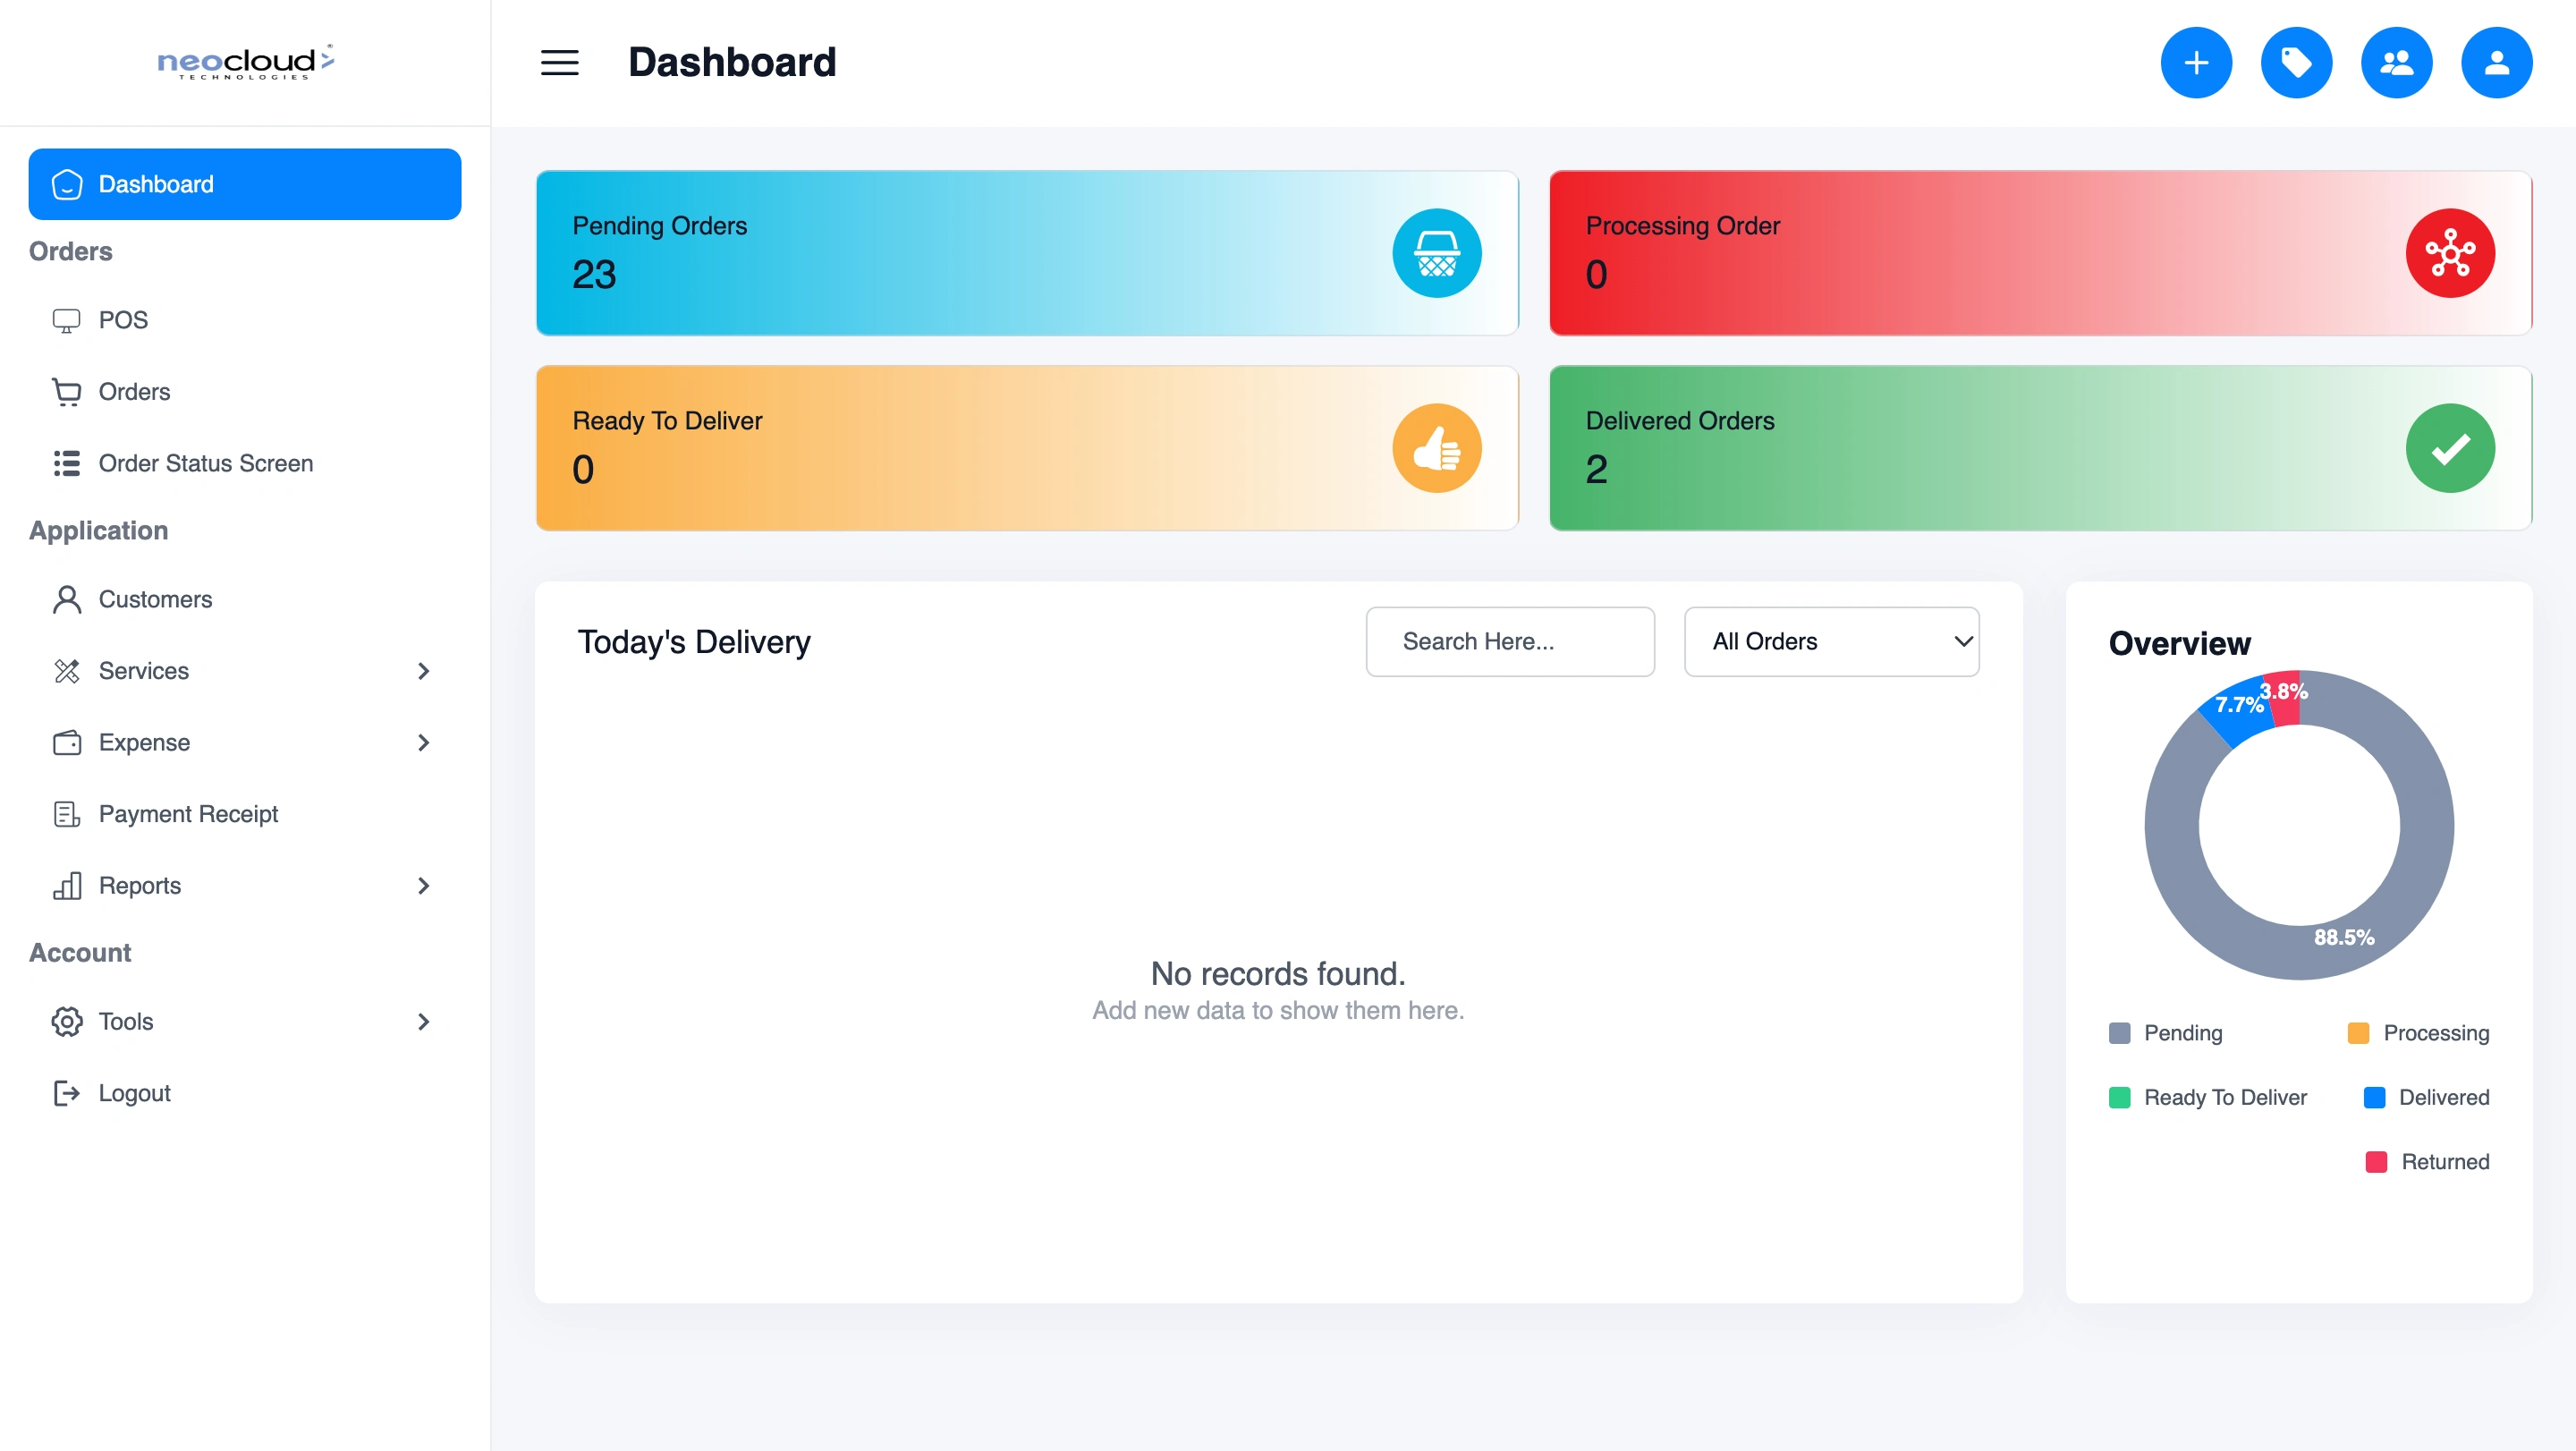Image resolution: width=2576 pixels, height=1451 pixels.
Task: Open the customers group icon in header
Action: point(2395,63)
